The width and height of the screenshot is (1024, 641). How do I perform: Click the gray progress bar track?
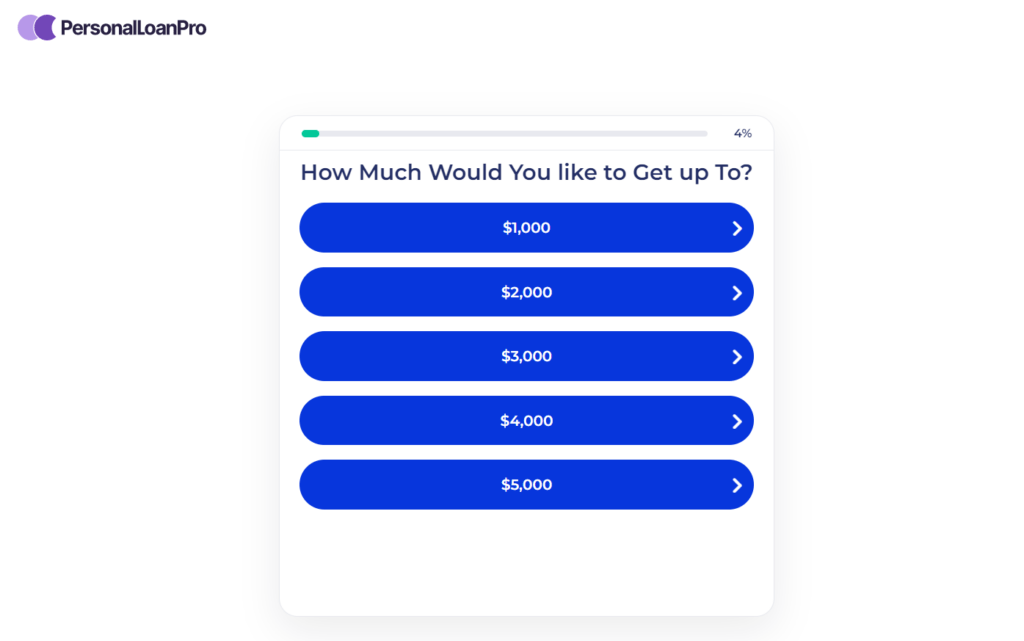520,132
